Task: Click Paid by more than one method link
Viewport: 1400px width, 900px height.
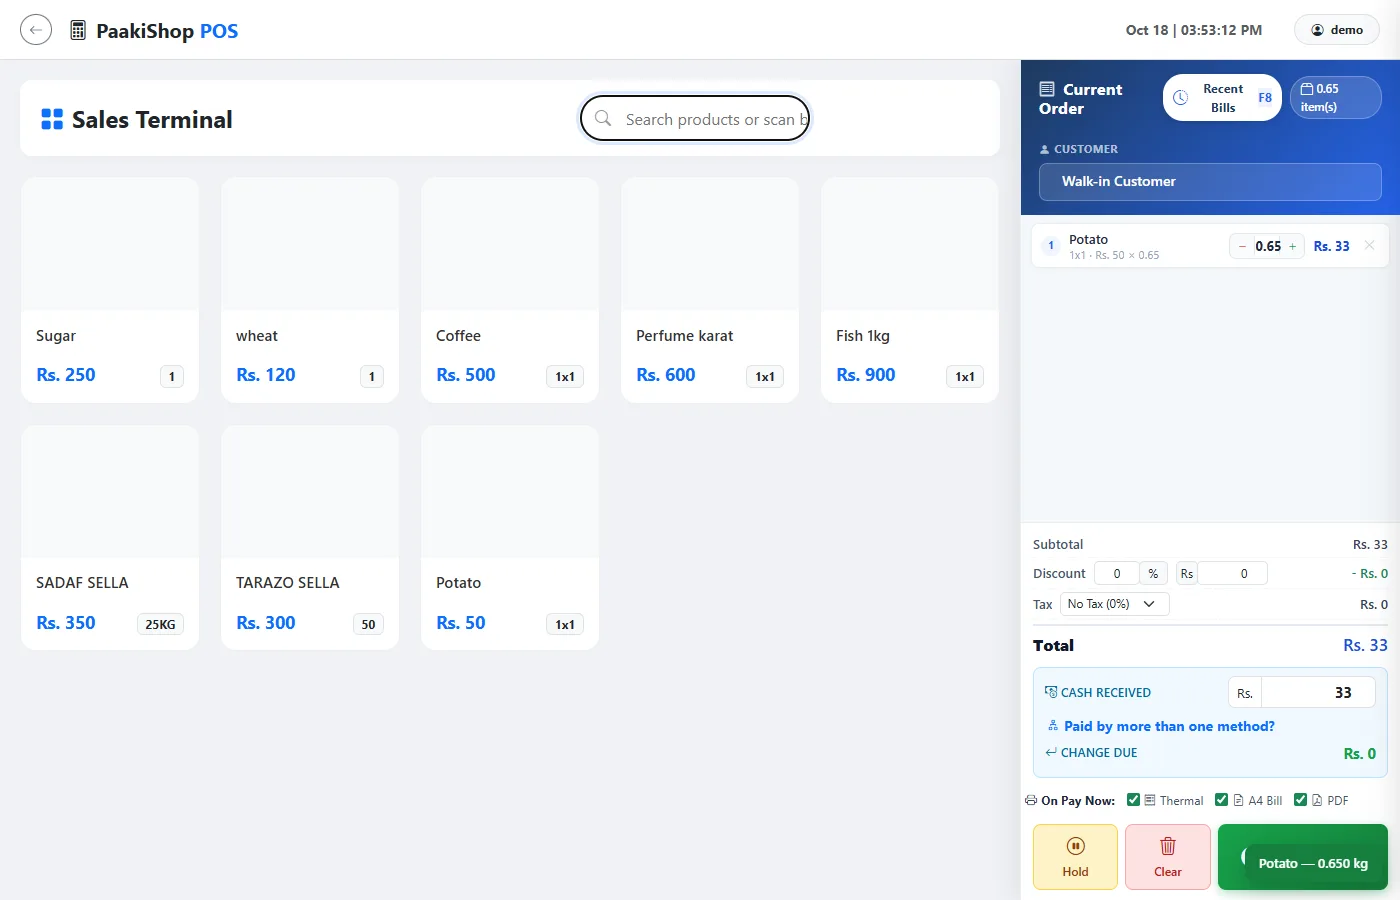Action: pos(1169,726)
